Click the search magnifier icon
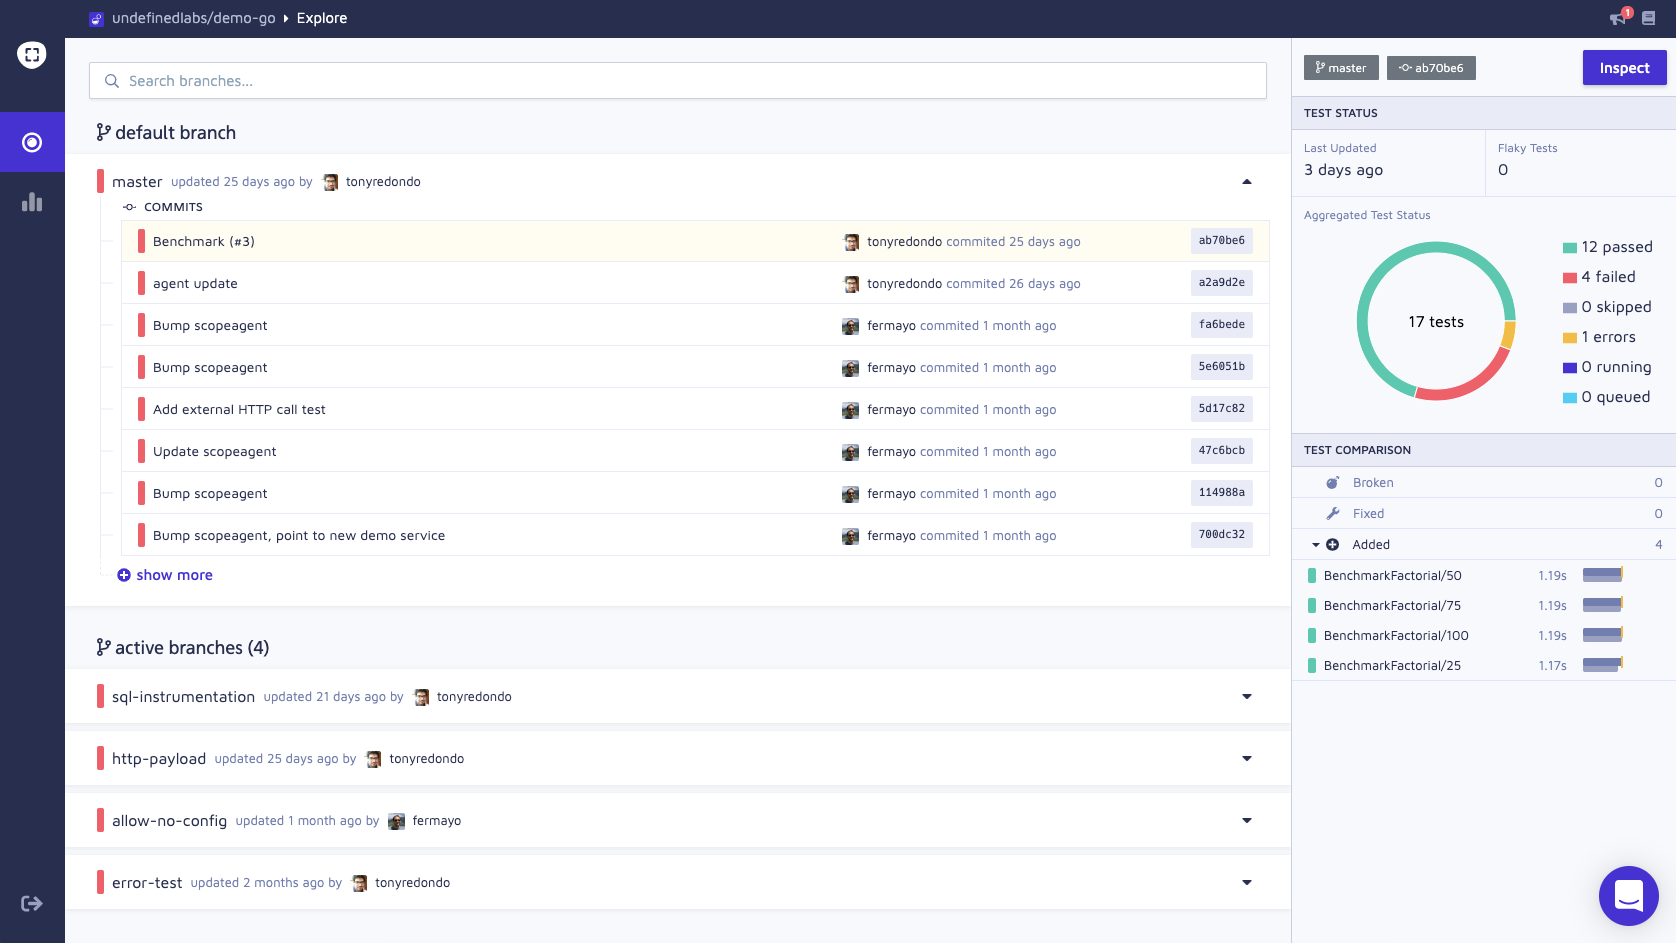The width and height of the screenshot is (1676, 943). 112,81
